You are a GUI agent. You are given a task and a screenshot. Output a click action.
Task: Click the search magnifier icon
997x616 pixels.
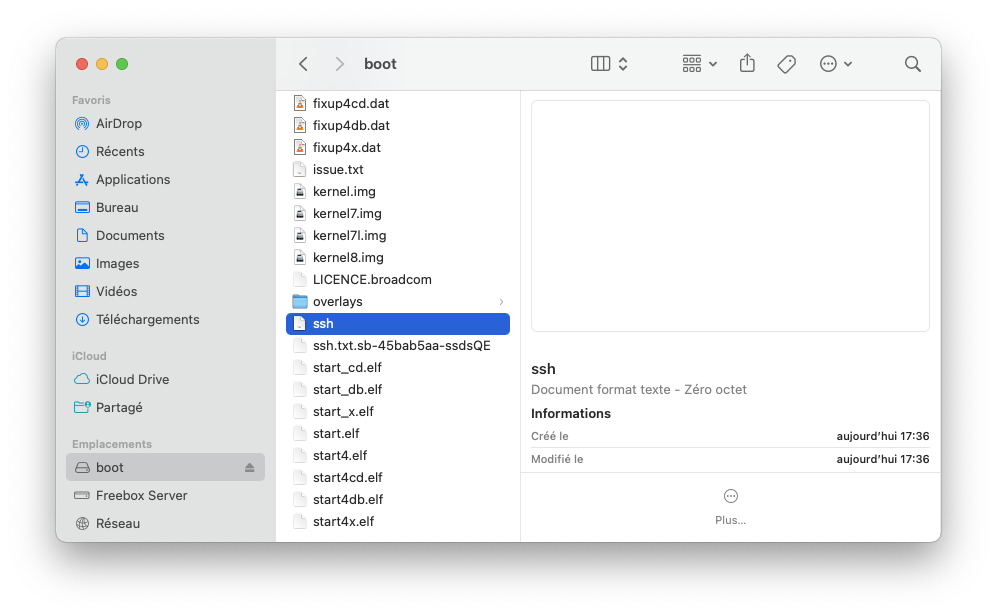pos(912,64)
